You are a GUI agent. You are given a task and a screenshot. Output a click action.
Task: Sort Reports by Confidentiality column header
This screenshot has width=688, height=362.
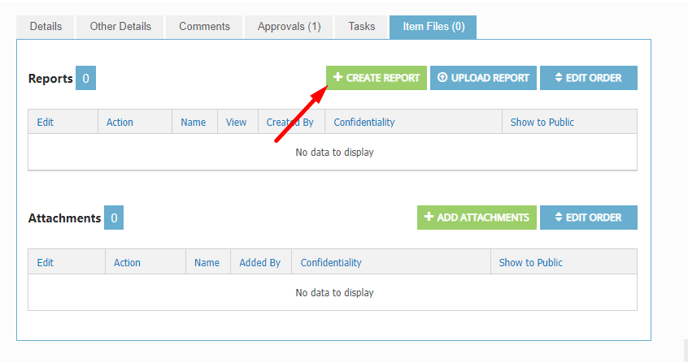[364, 122]
